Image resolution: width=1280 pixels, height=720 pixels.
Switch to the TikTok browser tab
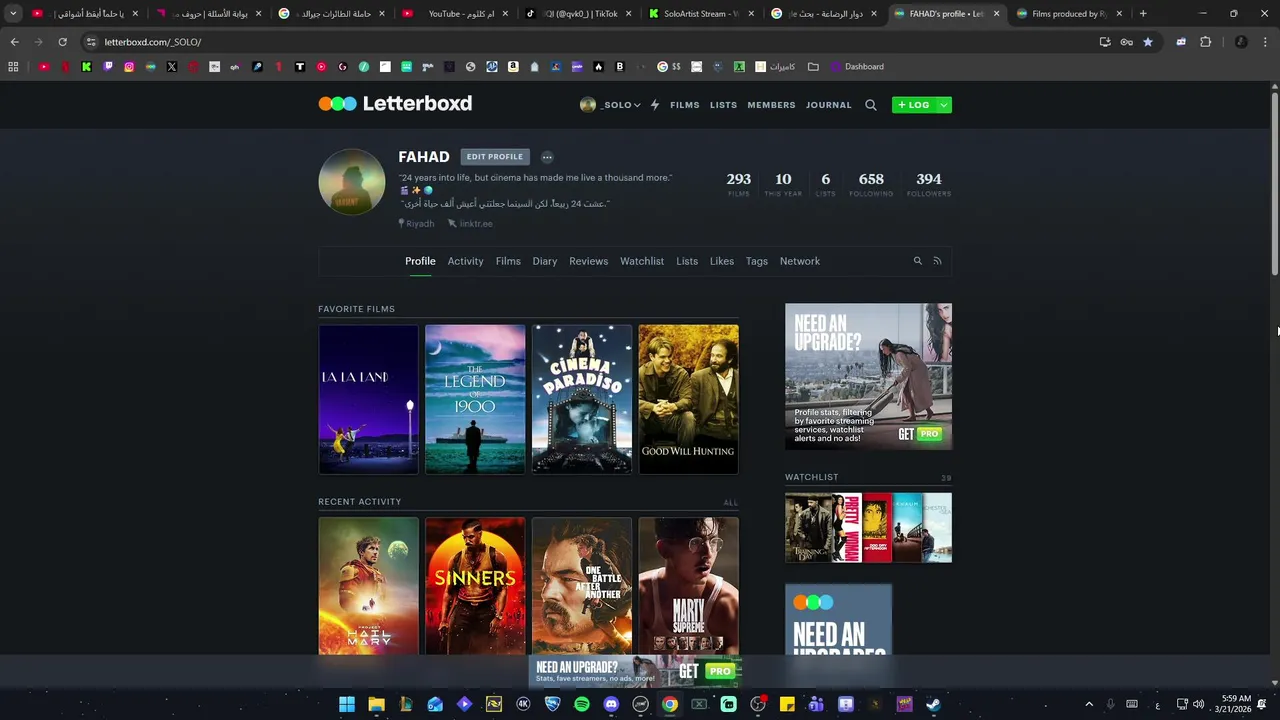point(580,14)
